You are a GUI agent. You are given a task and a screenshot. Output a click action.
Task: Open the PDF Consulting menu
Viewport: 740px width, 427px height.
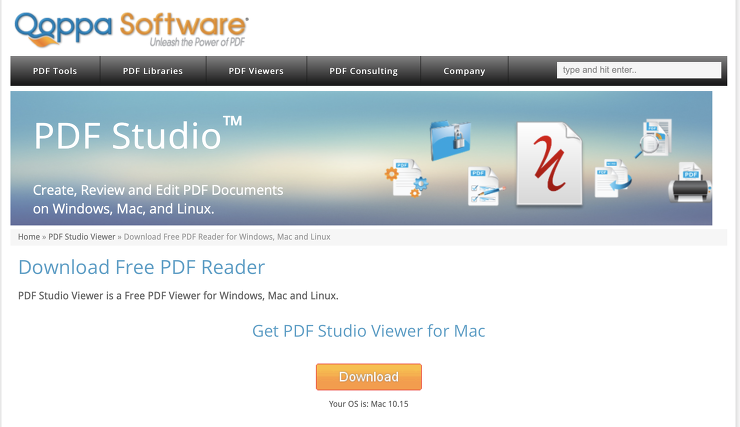coord(363,71)
